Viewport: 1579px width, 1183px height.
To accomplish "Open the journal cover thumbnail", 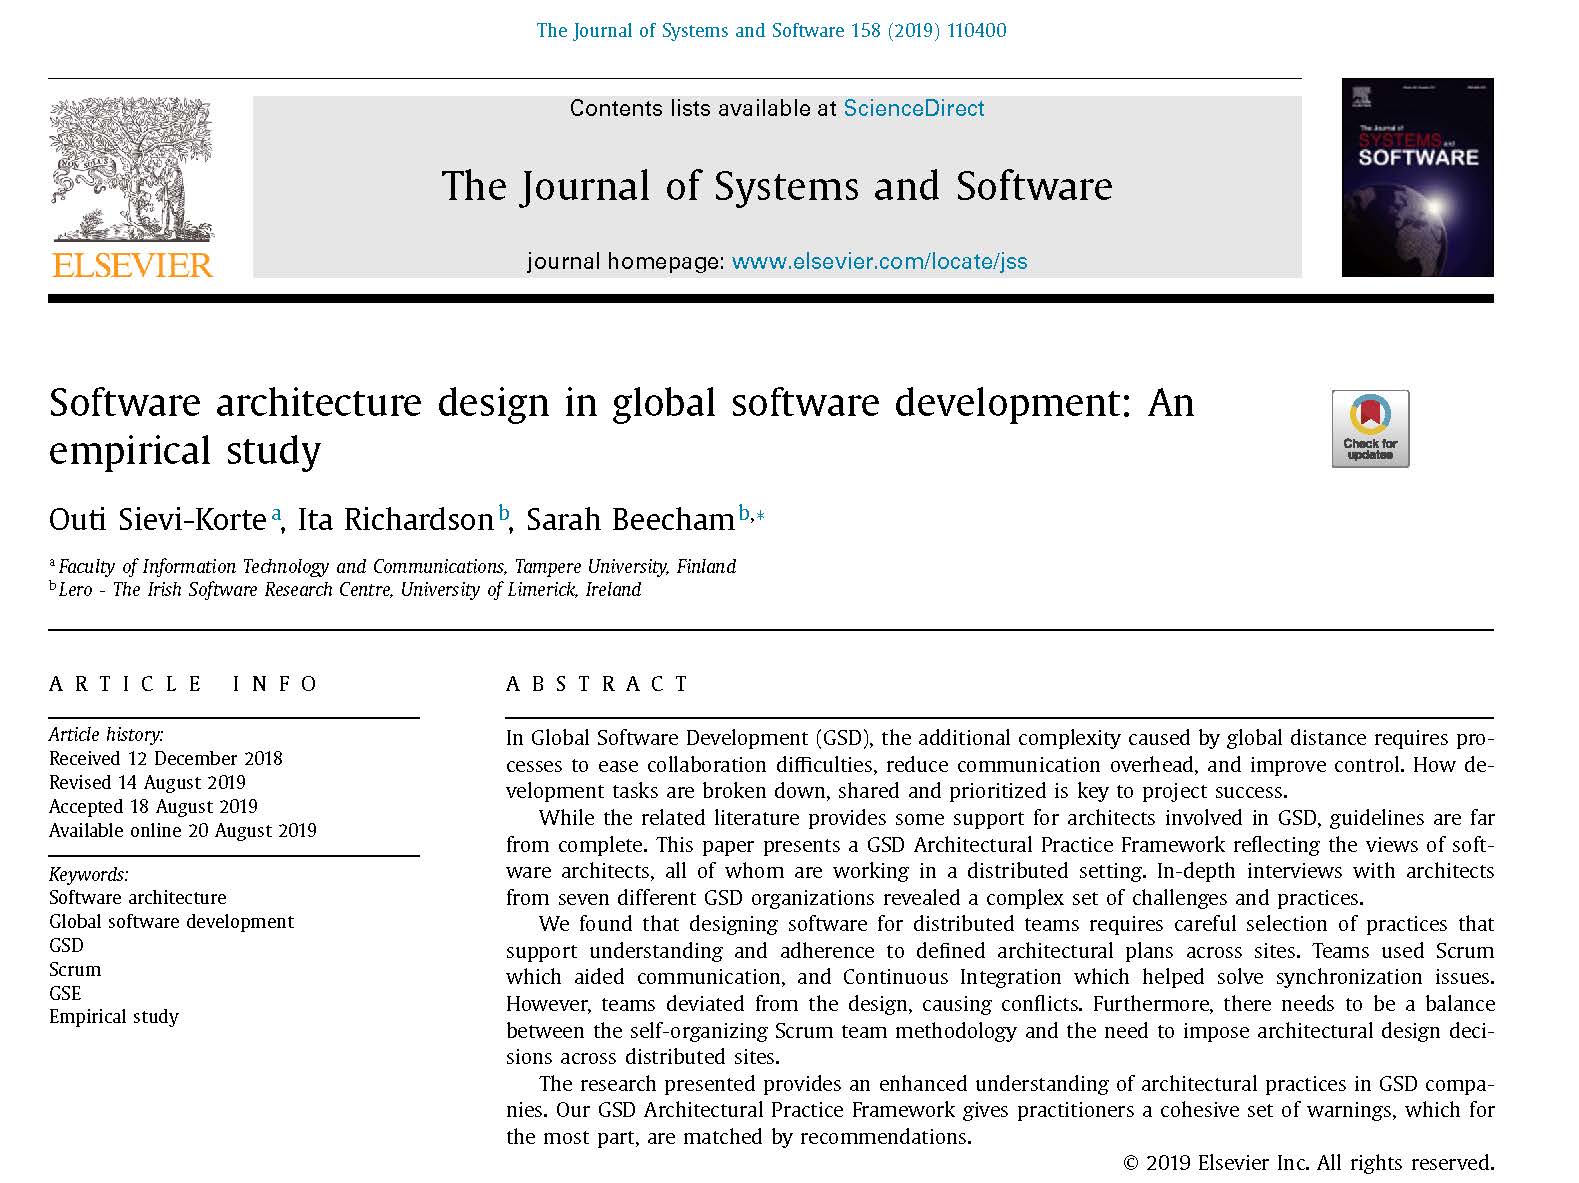I will [x=1416, y=177].
